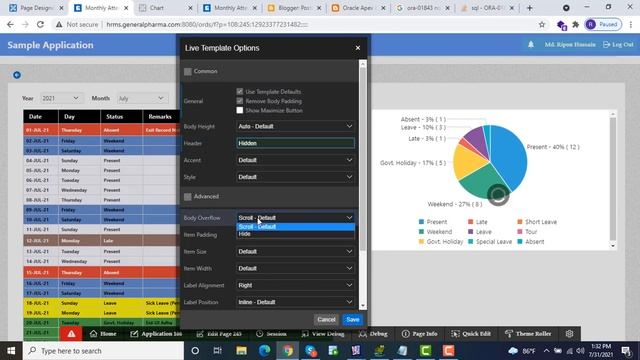Save the live template options
Screen dimensions: 640x360
[x=353, y=320]
